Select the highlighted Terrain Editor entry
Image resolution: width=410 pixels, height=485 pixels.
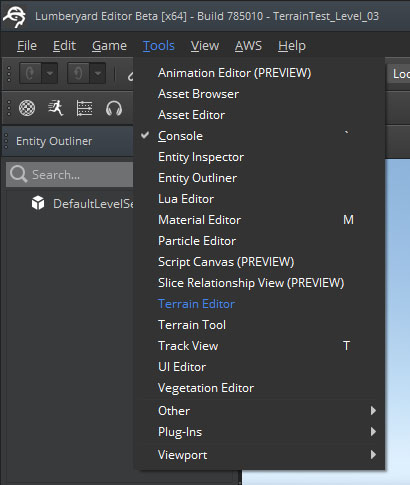259,304
